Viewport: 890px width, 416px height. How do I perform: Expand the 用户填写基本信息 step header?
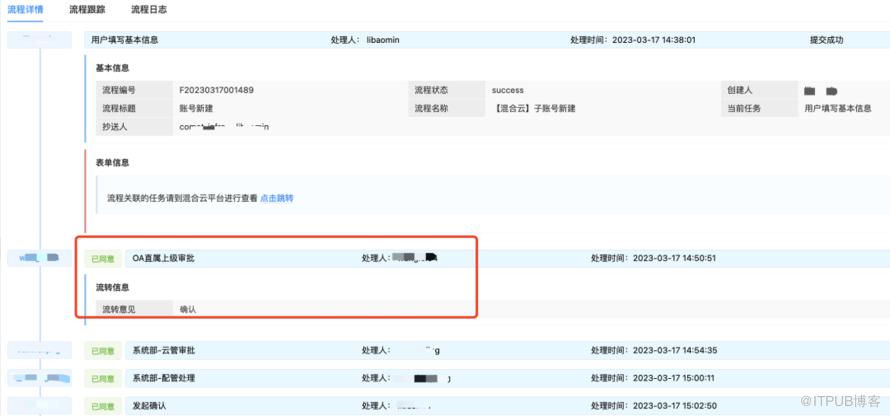click(x=124, y=40)
